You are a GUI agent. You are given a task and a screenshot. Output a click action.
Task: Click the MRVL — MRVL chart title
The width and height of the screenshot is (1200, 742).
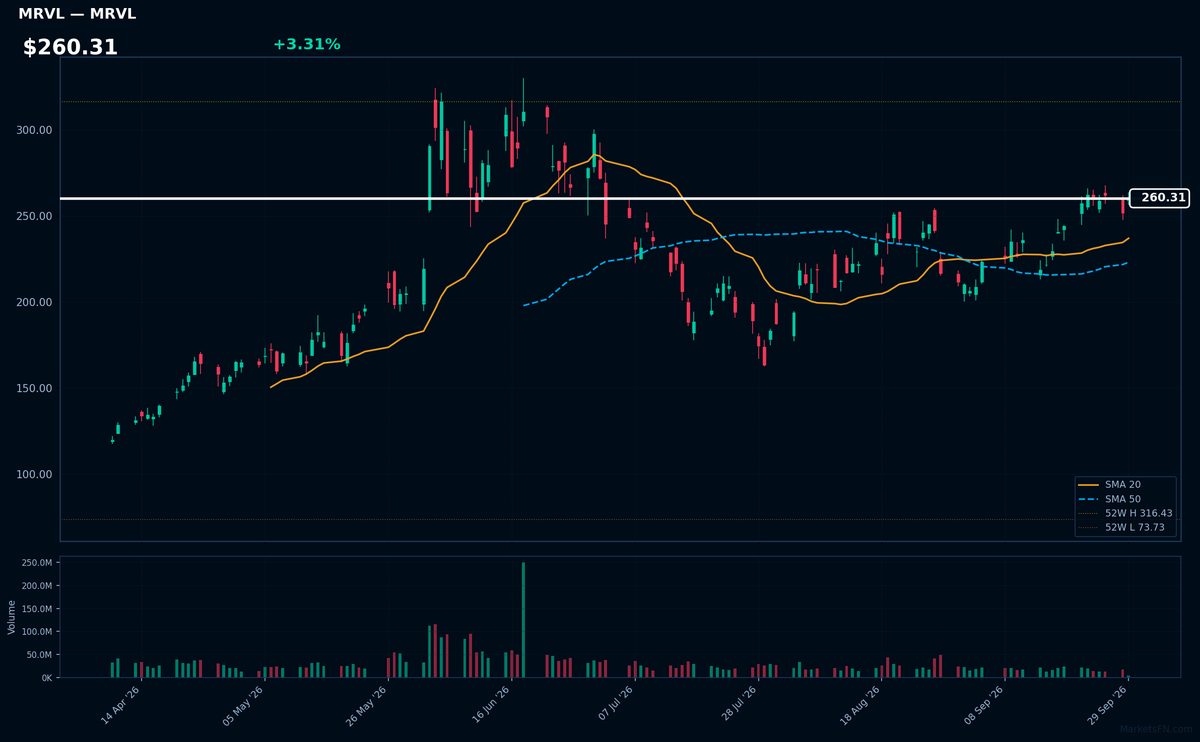point(77,14)
